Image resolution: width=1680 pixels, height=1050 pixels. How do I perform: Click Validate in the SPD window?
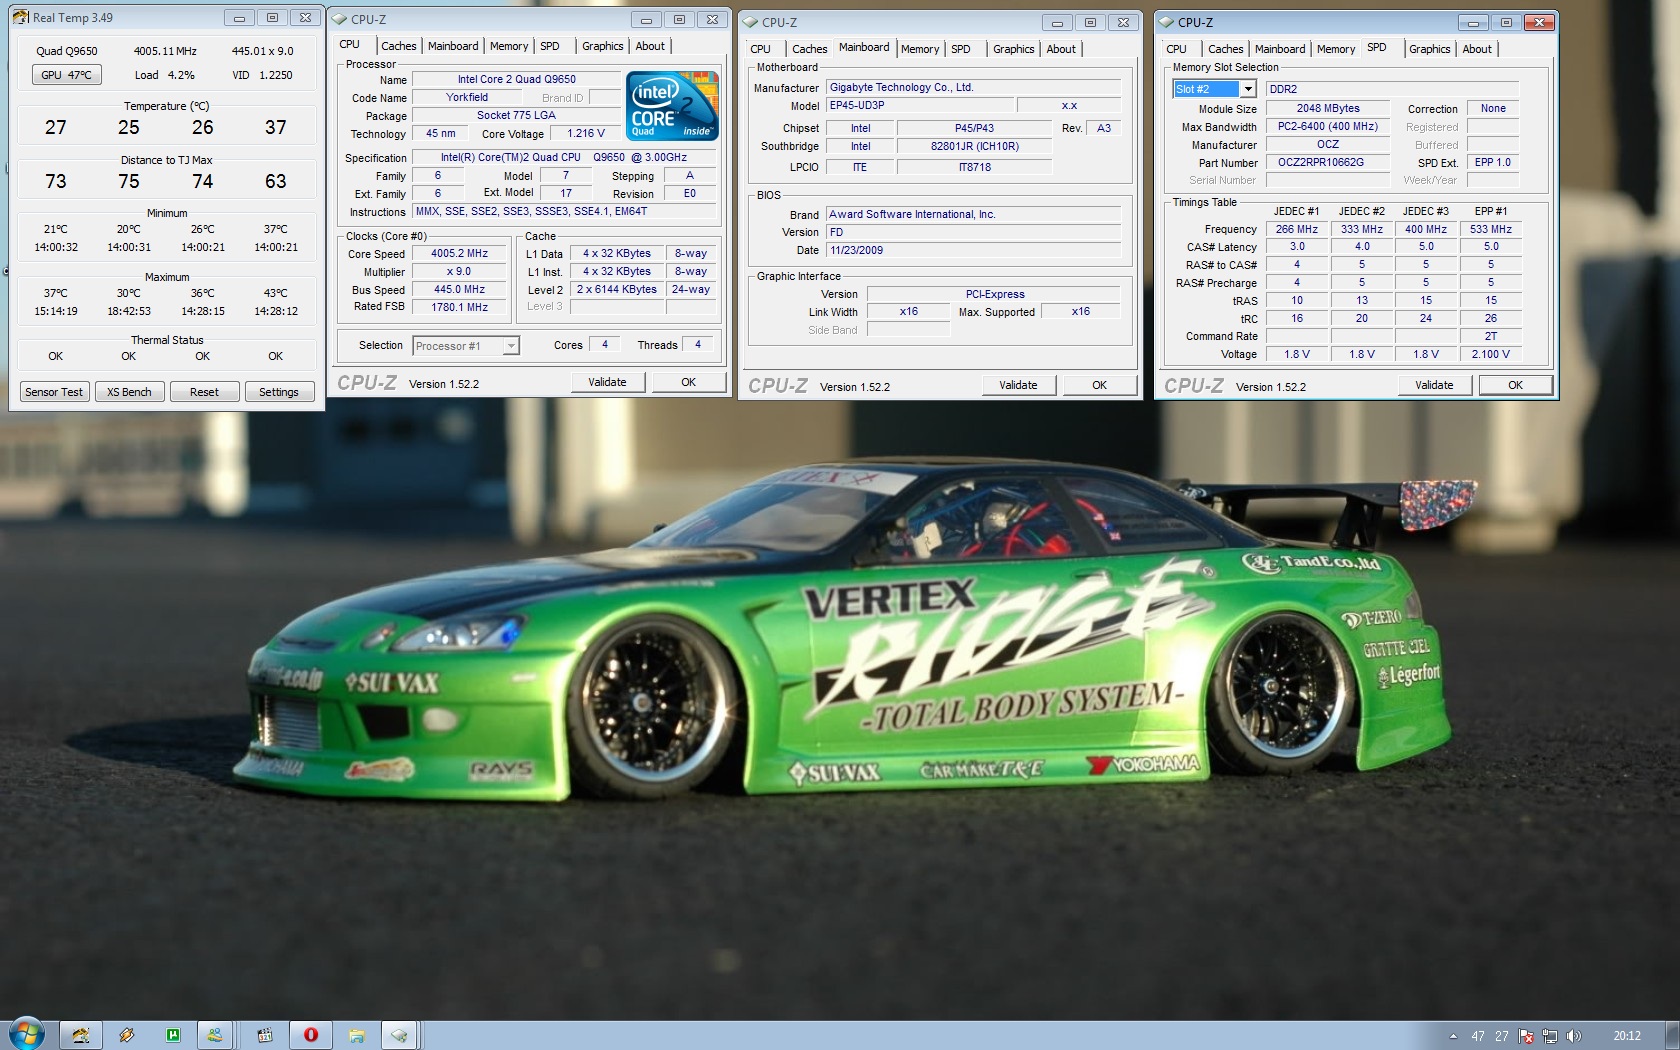coord(1434,385)
